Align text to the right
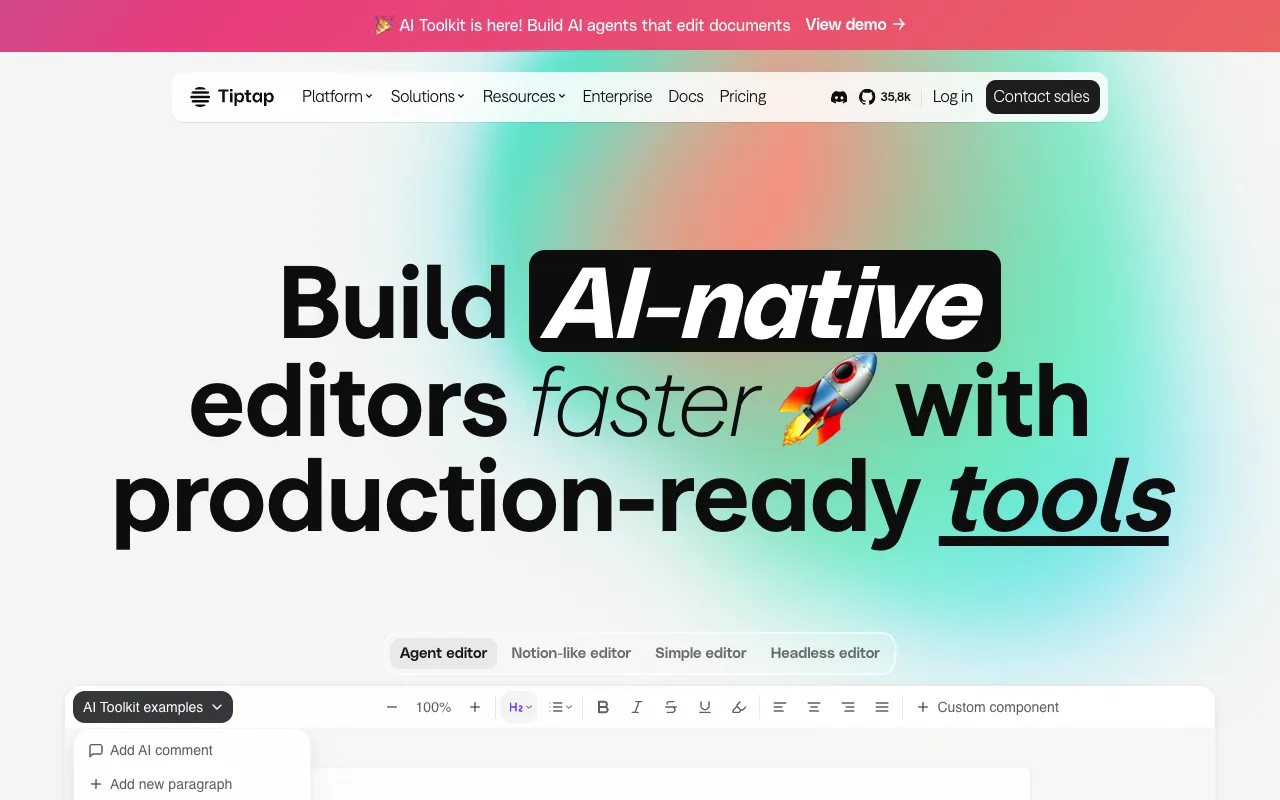This screenshot has height=800, width=1280. (x=848, y=707)
